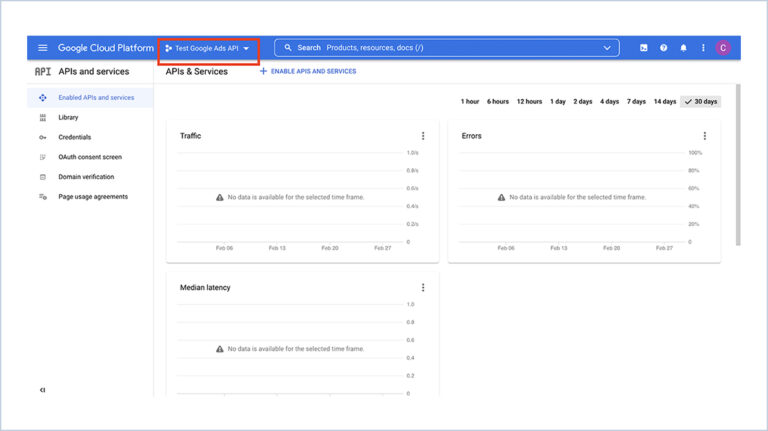This screenshot has width=768, height=431.
Task: Click the plus icon beside Enable APIs
Action: coord(264,71)
